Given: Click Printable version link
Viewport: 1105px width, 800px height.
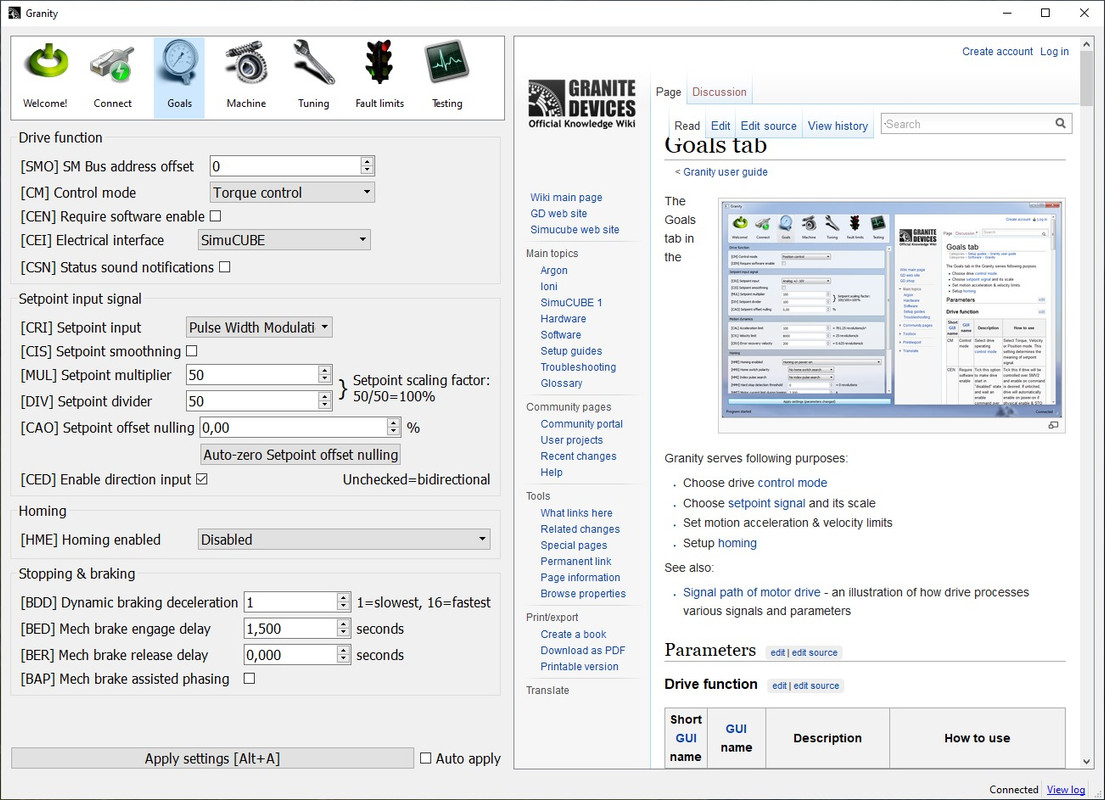Looking at the screenshot, I should tap(579, 667).
